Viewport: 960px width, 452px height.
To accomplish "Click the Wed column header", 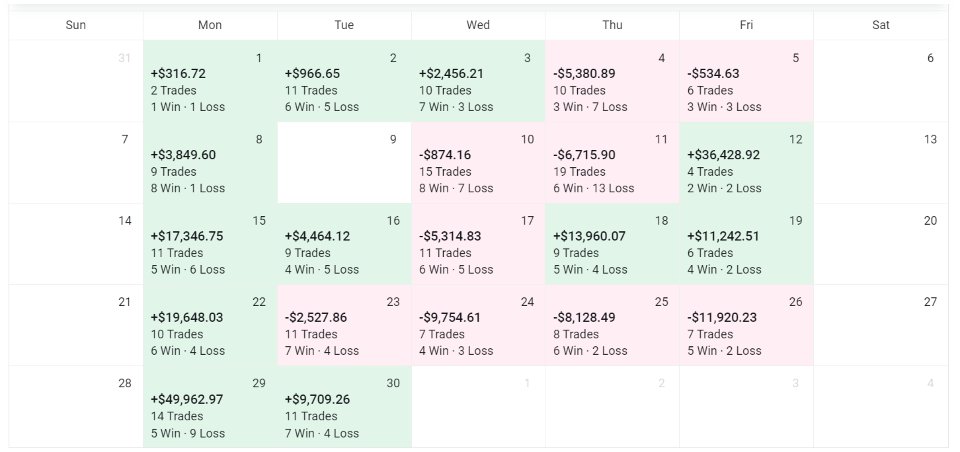I will (x=478, y=25).
